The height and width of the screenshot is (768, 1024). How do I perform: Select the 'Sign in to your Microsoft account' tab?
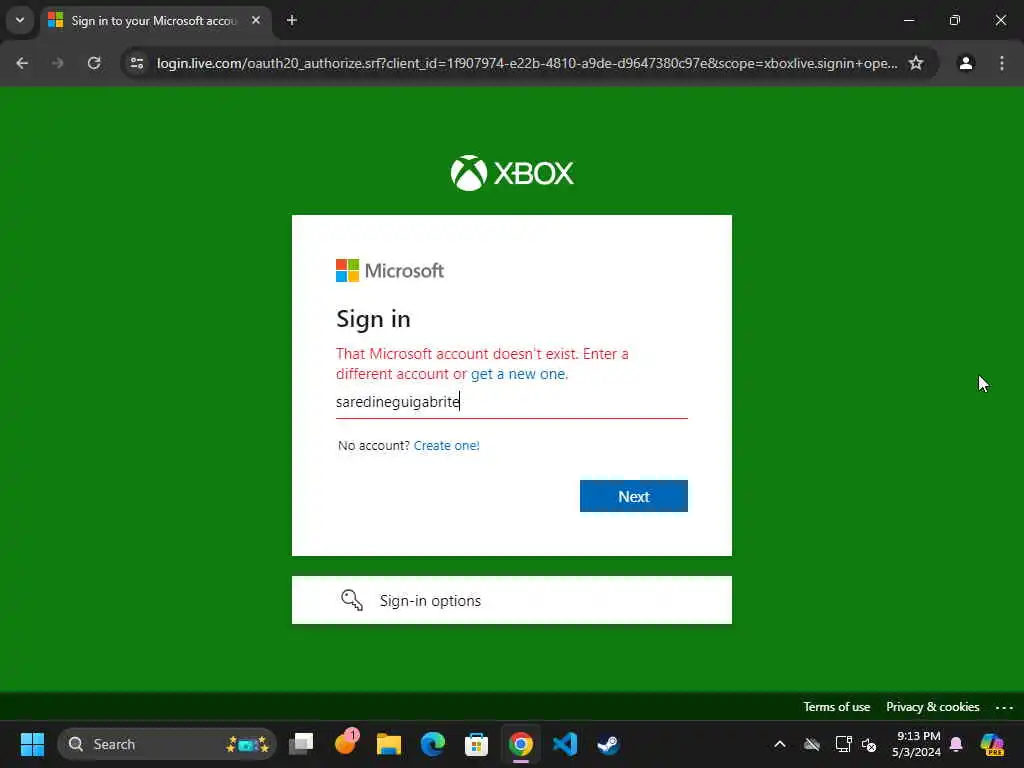(x=157, y=21)
